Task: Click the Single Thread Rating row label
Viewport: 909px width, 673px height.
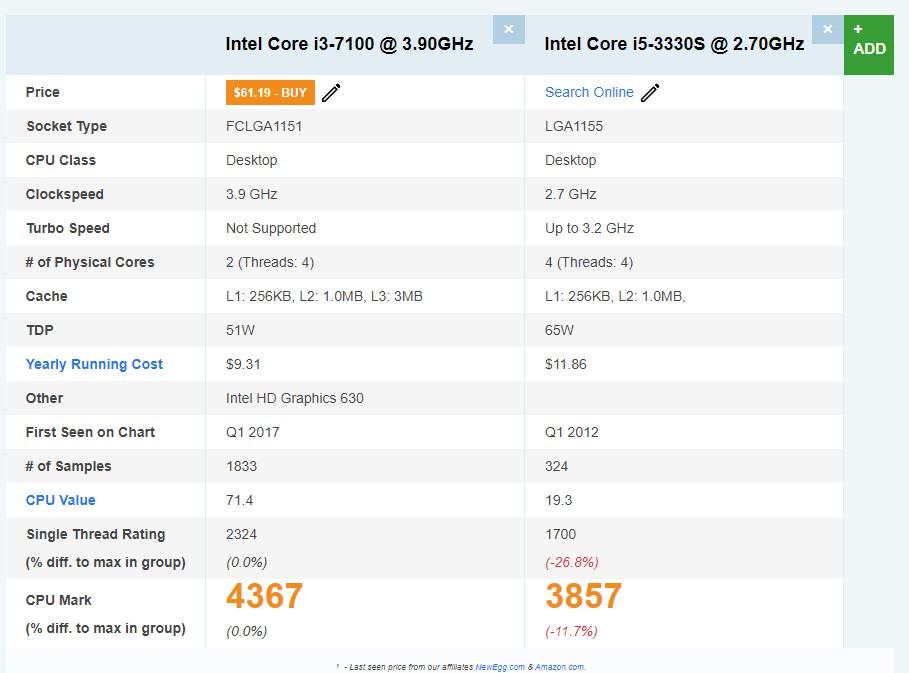Action: [96, 534]
